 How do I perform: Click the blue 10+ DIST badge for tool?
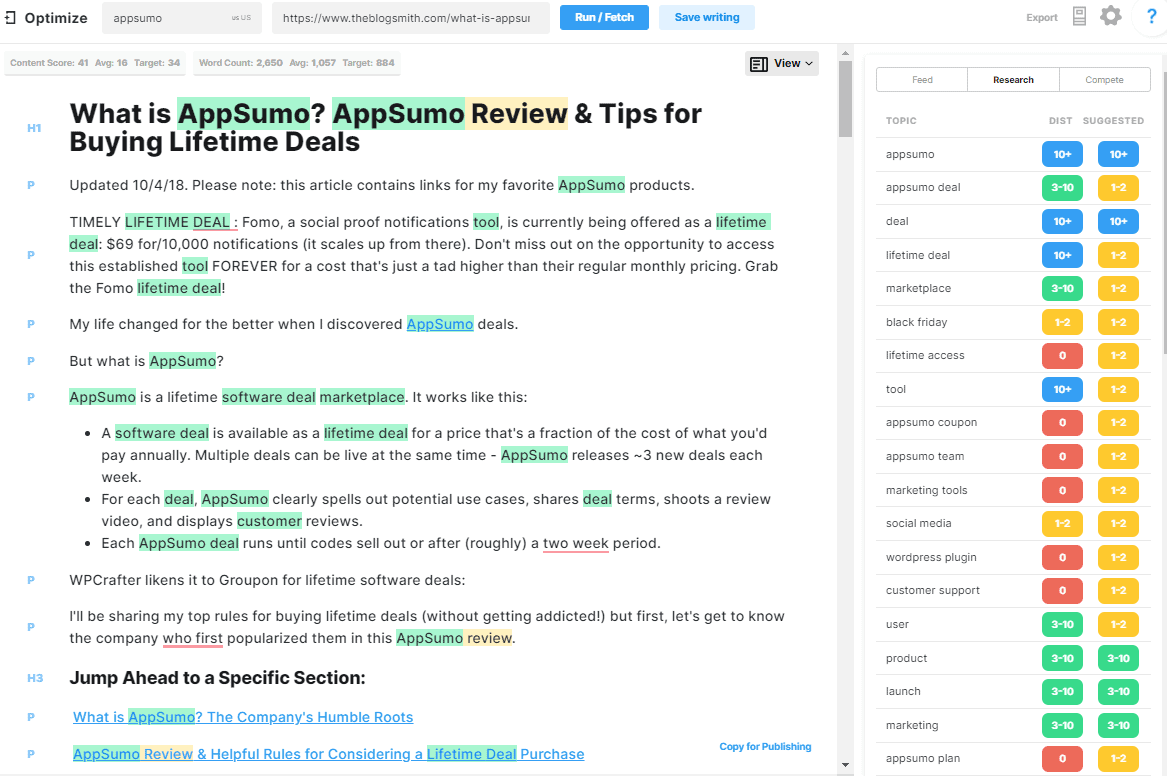[1062, 389]
